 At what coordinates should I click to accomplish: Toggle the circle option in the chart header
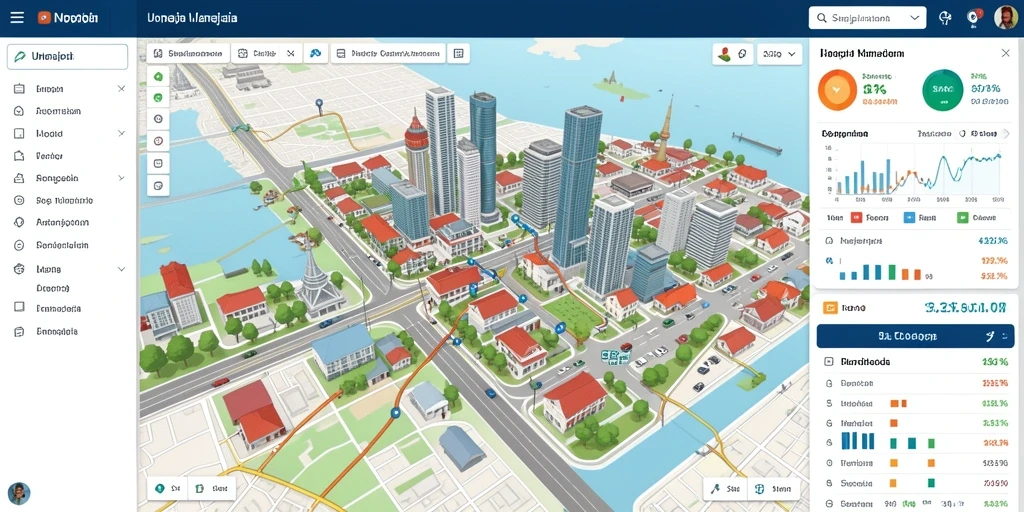tap(962, 133)
